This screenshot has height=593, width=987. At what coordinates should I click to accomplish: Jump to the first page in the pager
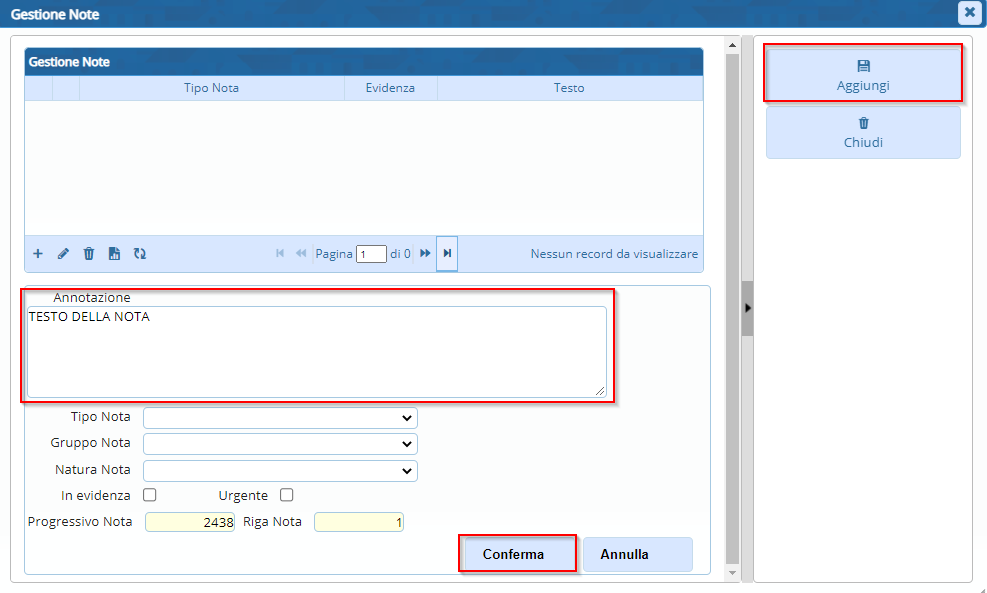click(281, 254)
